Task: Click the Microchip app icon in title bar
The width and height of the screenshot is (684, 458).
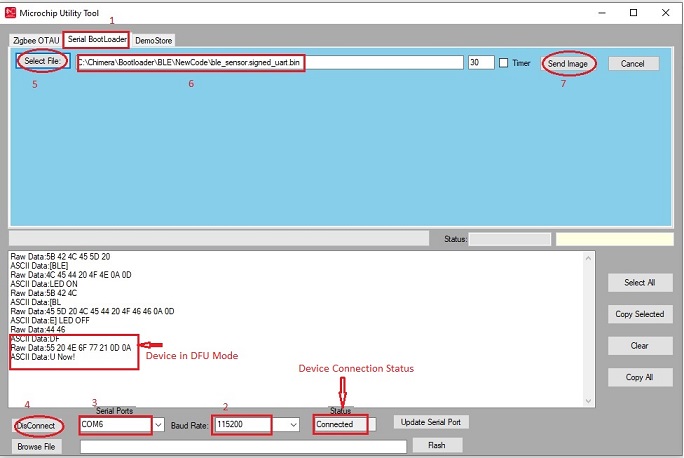Action: [10, 13]
